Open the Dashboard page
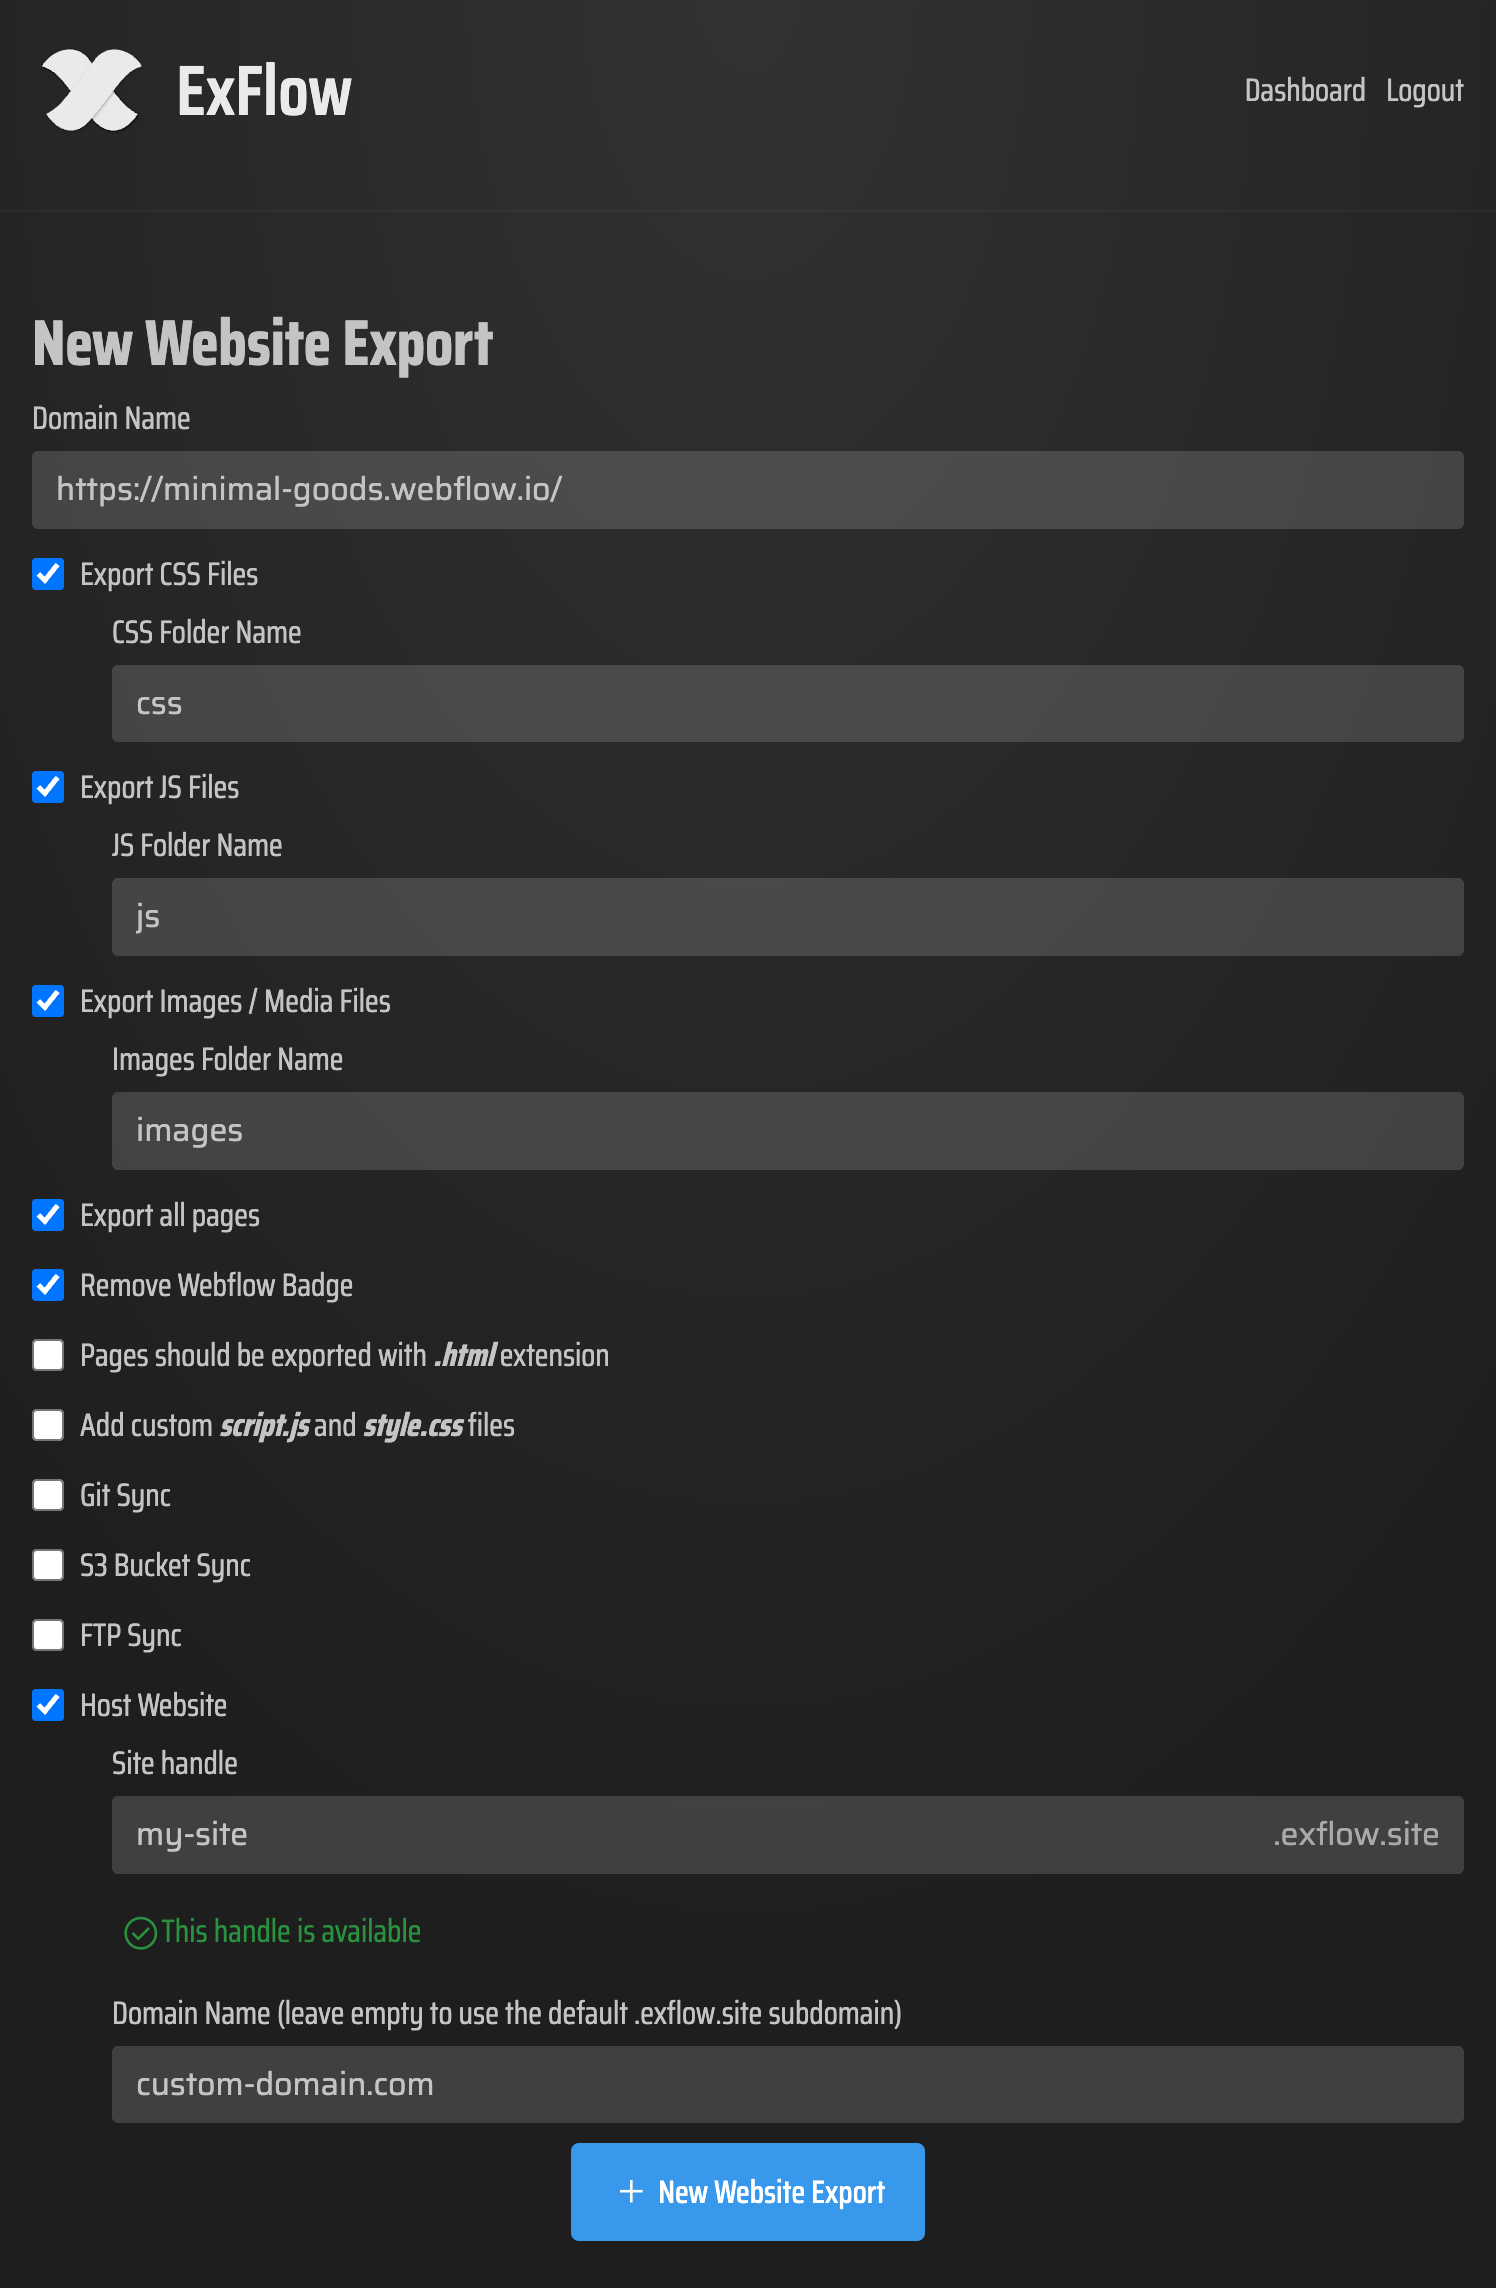 point(1305,90)
